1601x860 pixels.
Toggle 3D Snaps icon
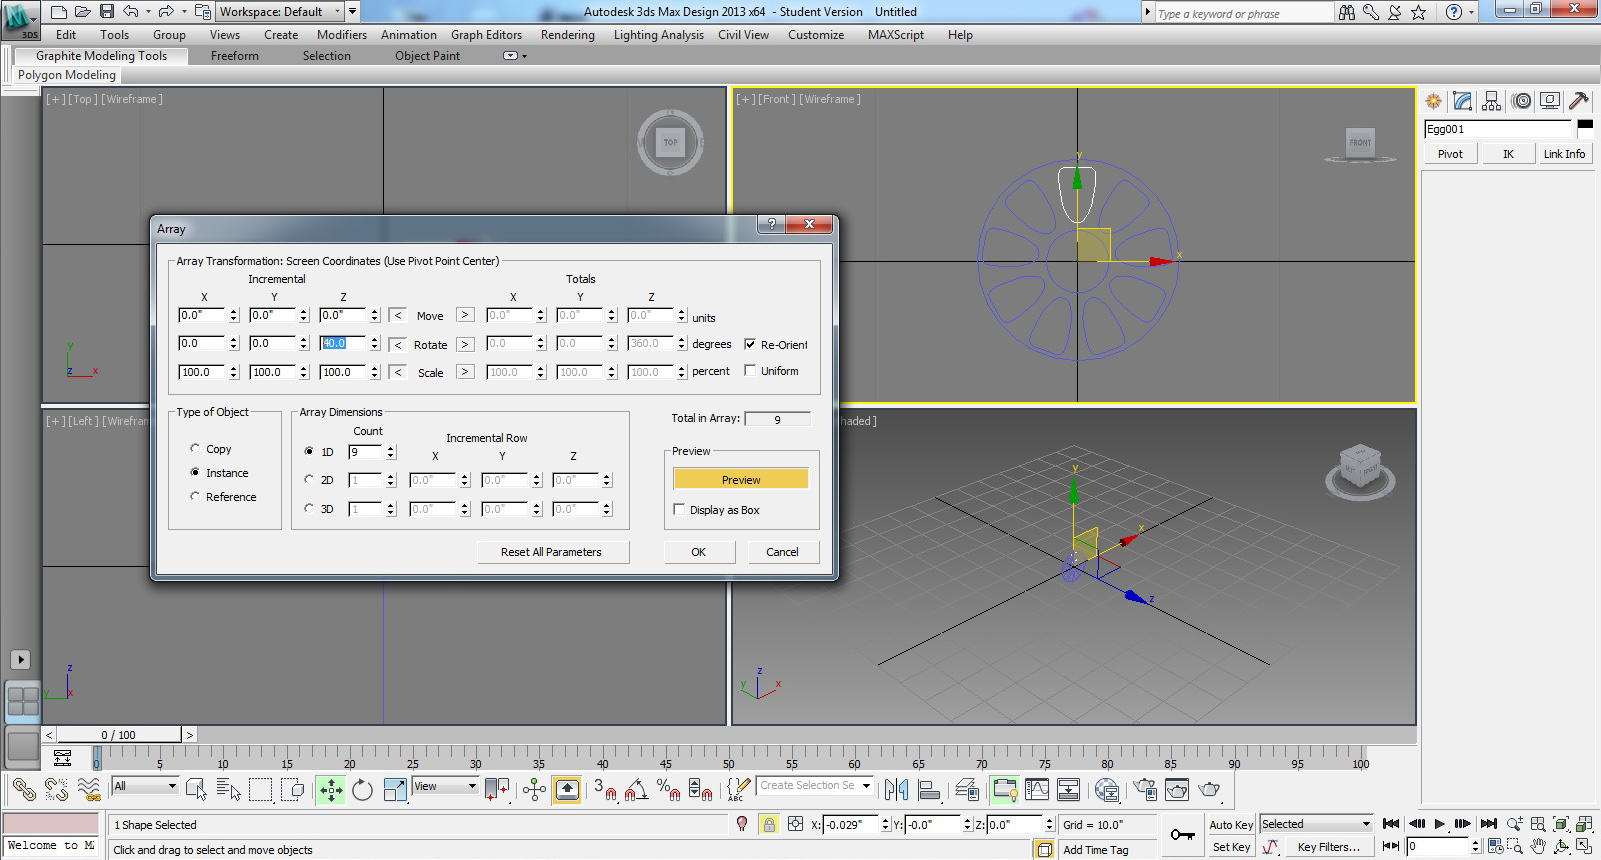pos(605,790)
